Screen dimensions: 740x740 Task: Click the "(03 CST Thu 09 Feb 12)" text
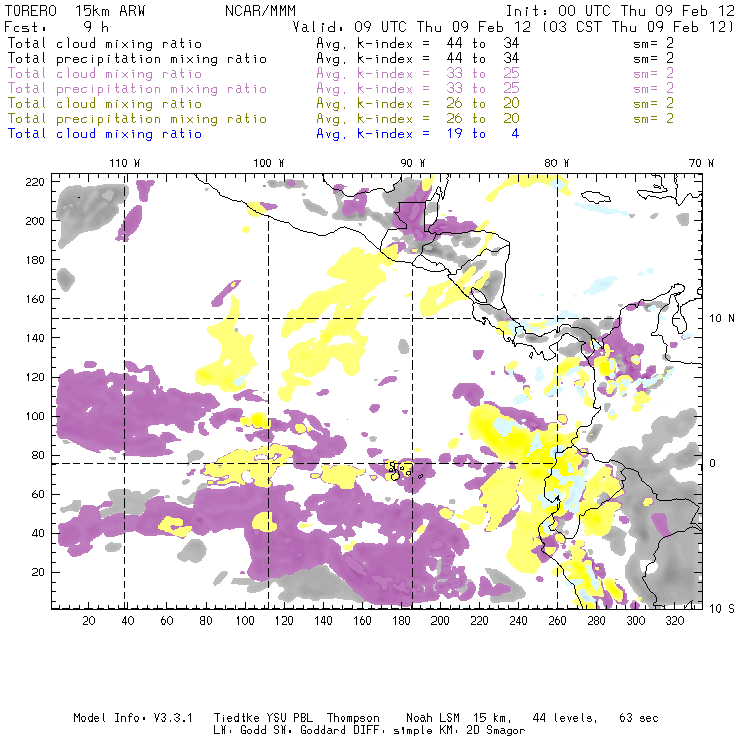pos(638,27)
